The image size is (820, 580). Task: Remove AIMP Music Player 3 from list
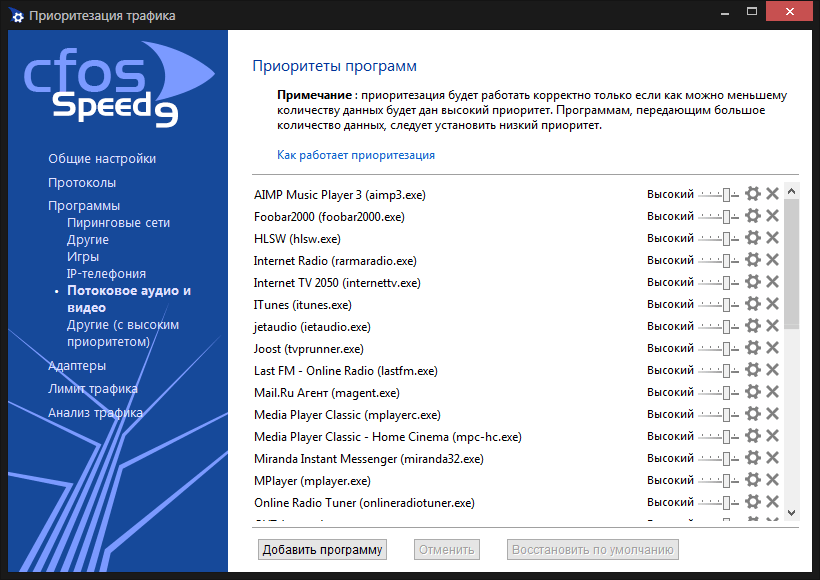click(772, 194)
